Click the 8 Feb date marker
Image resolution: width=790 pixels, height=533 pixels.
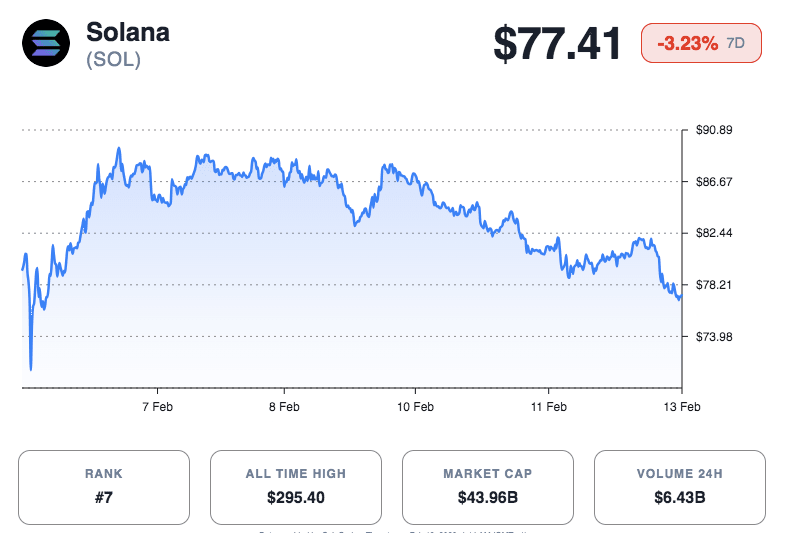(x=284, y=407)
